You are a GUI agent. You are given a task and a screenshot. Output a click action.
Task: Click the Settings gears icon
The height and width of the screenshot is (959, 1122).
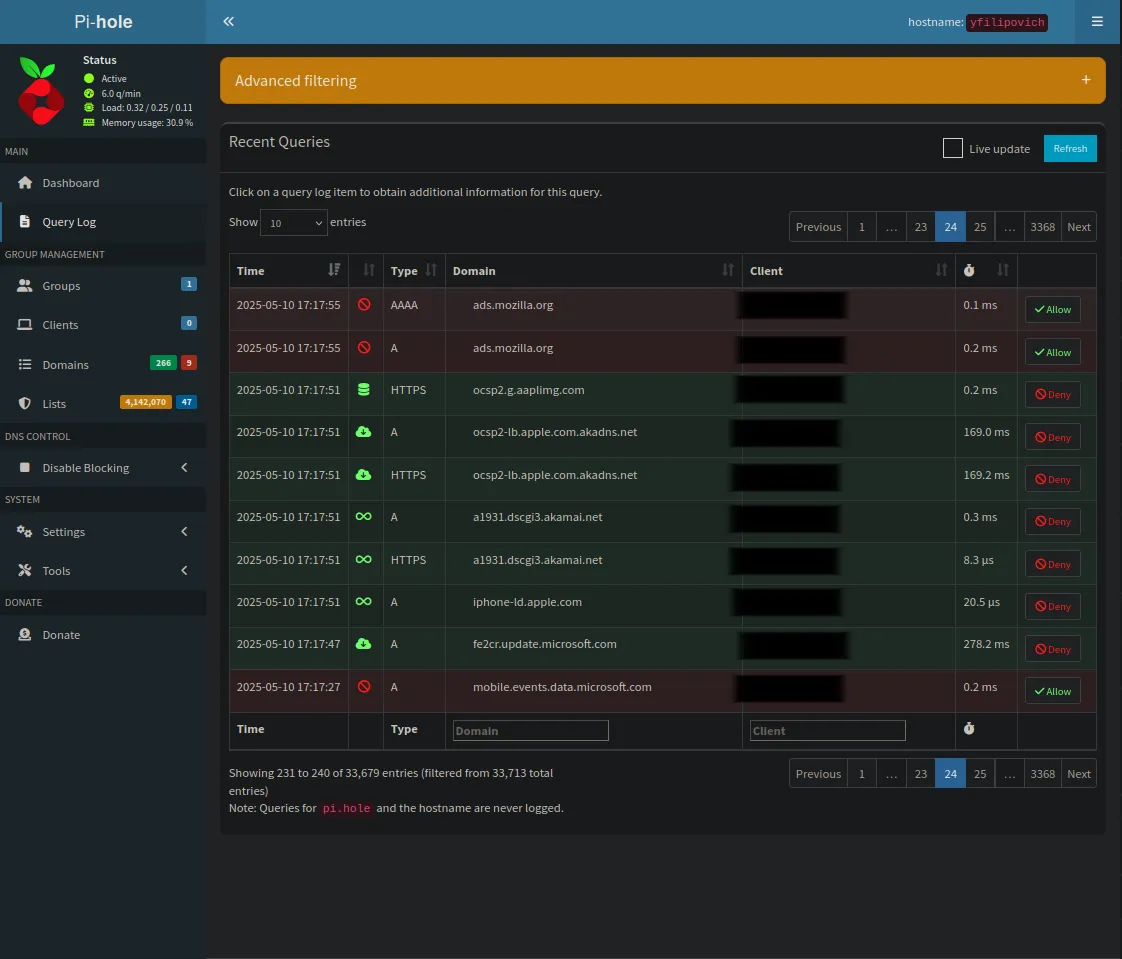(x=25, y=531)
